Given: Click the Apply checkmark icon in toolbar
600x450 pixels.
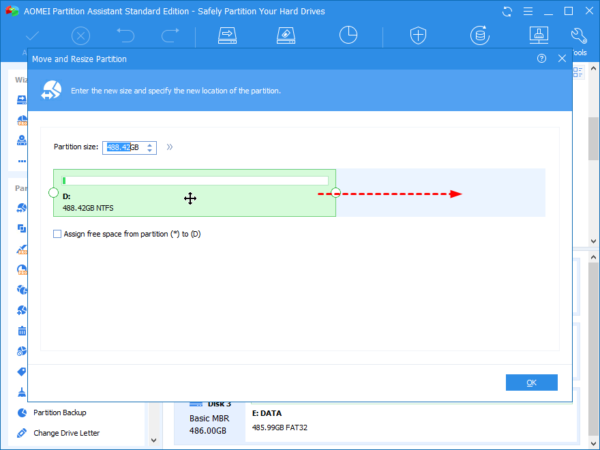Looking at the screenshot, I should pos(32,36).
